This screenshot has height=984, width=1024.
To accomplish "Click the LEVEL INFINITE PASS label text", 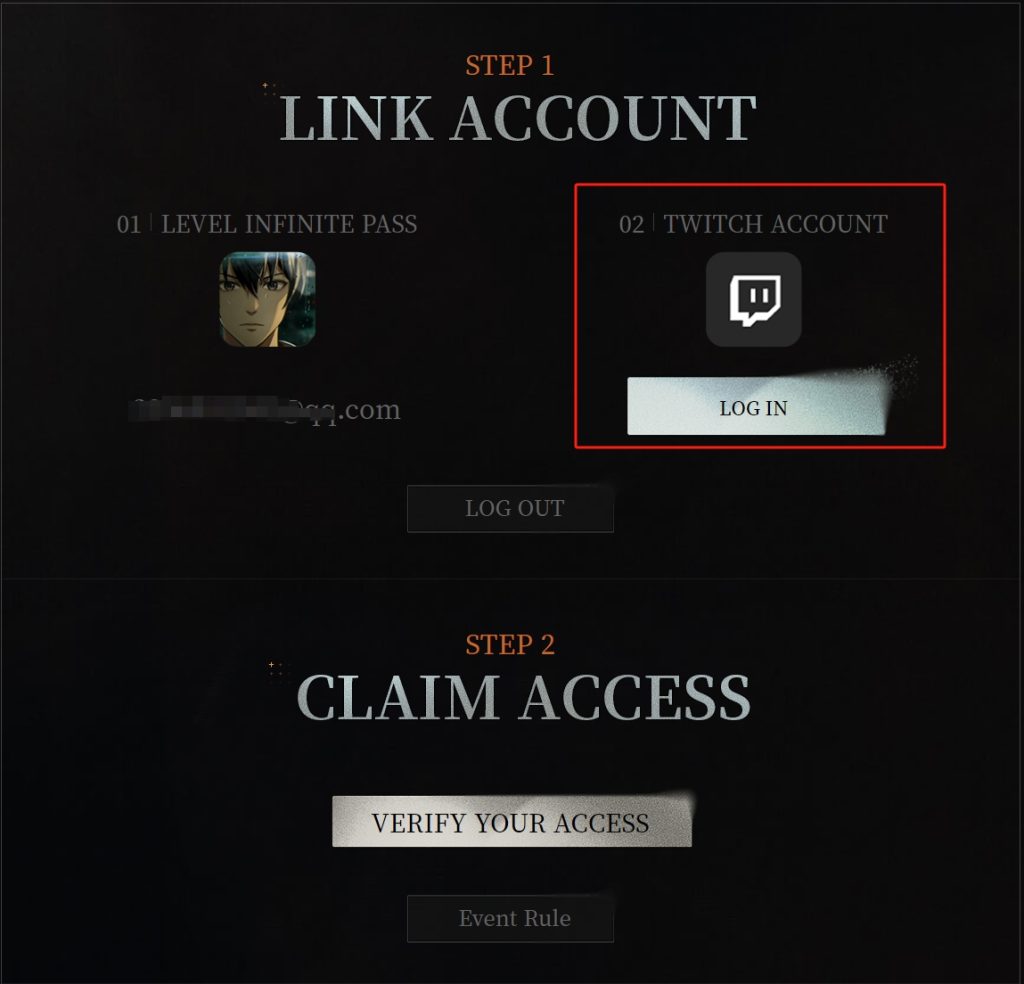I will click(x=289, y=224).
